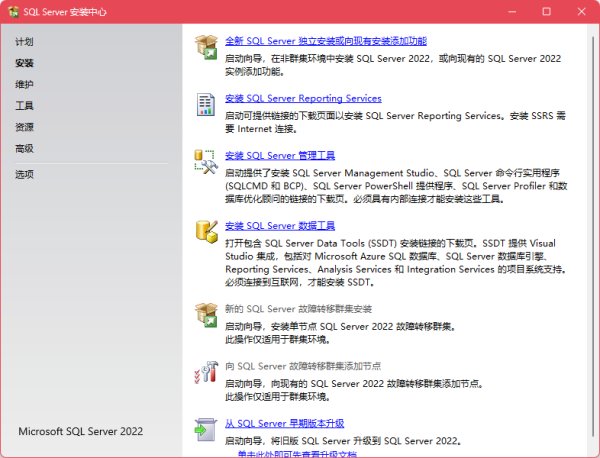
Task: Open 从 SQL Server 早期版本升级 link
Action: [284, 424]
